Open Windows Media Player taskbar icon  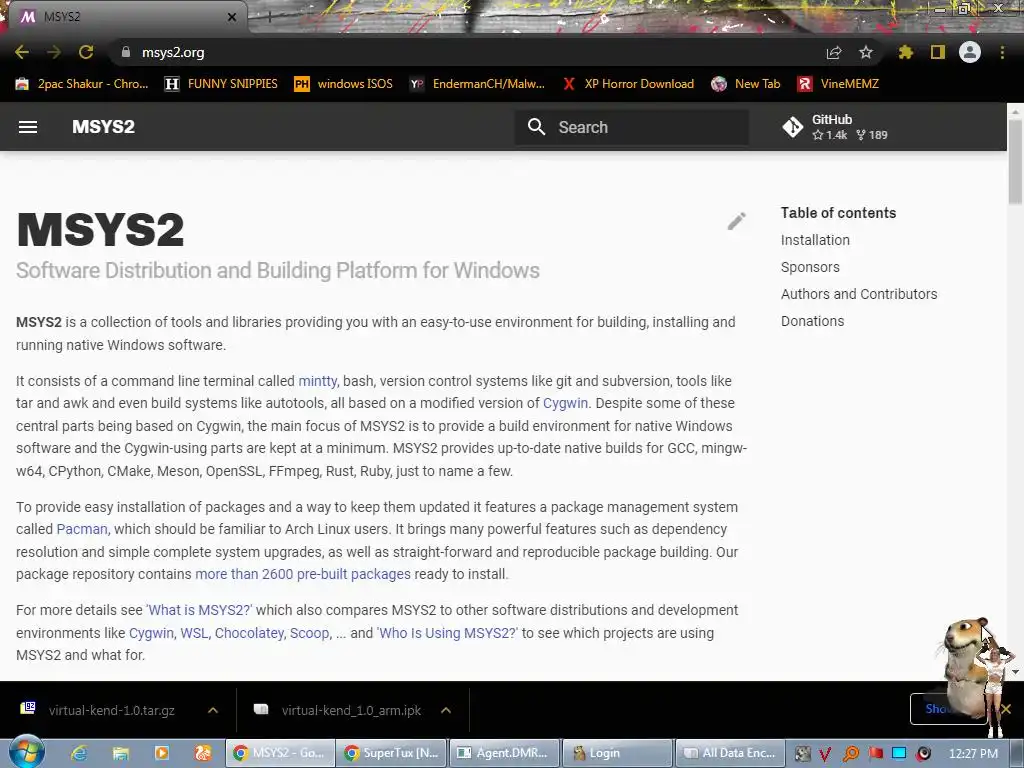click(161, 753)
